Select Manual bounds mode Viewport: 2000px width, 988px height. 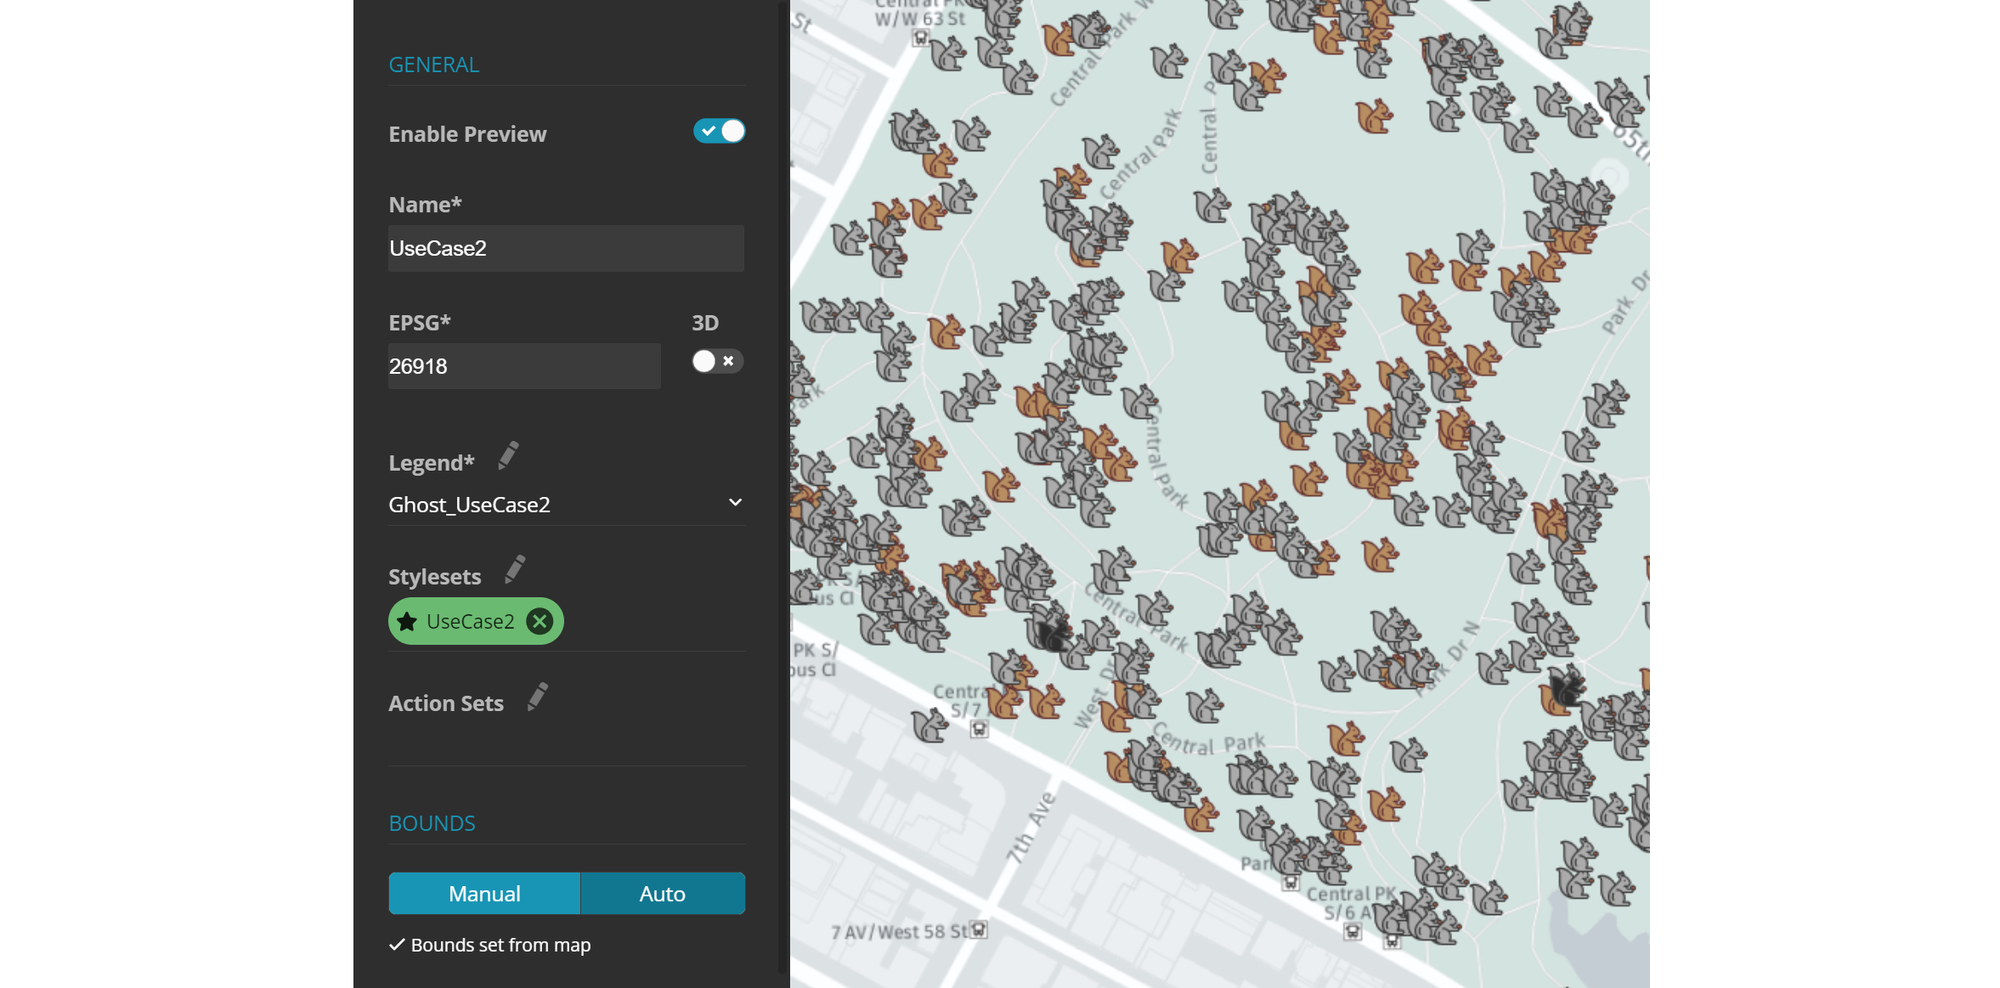pyautogui.click(x=484, y=893)
